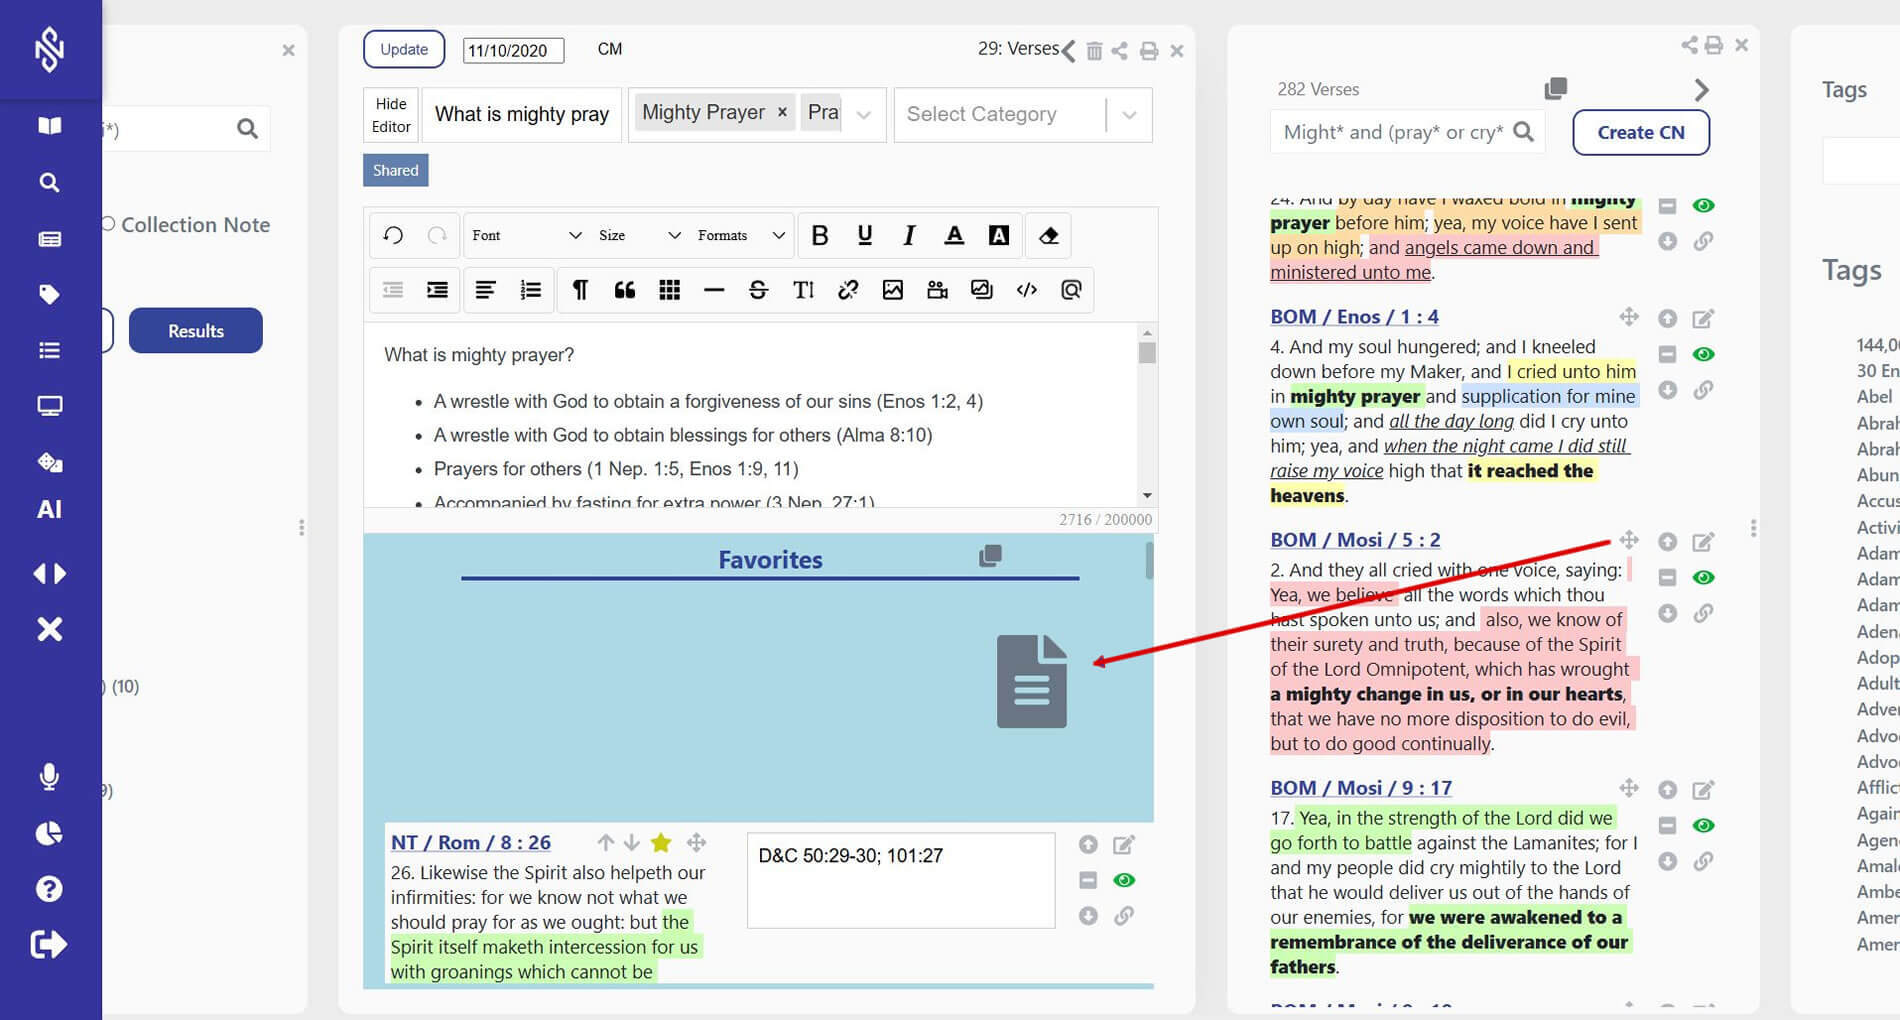The image size is (1900, 1020).
Task: Click the edit icon beside Enos 1:4
Action: click(x=1703, y=319)
